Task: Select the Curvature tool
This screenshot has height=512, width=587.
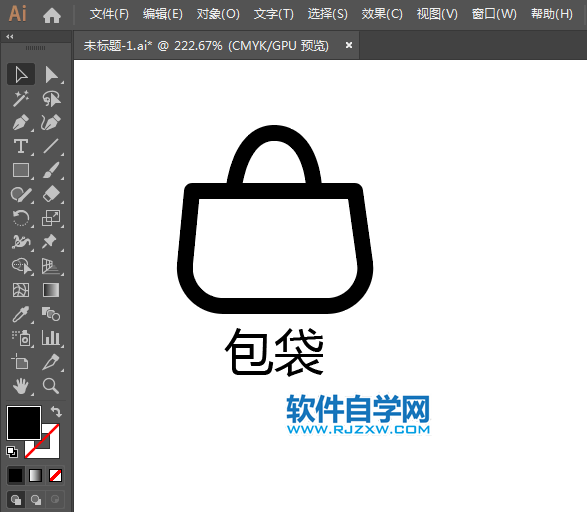Action: (51, 122)
